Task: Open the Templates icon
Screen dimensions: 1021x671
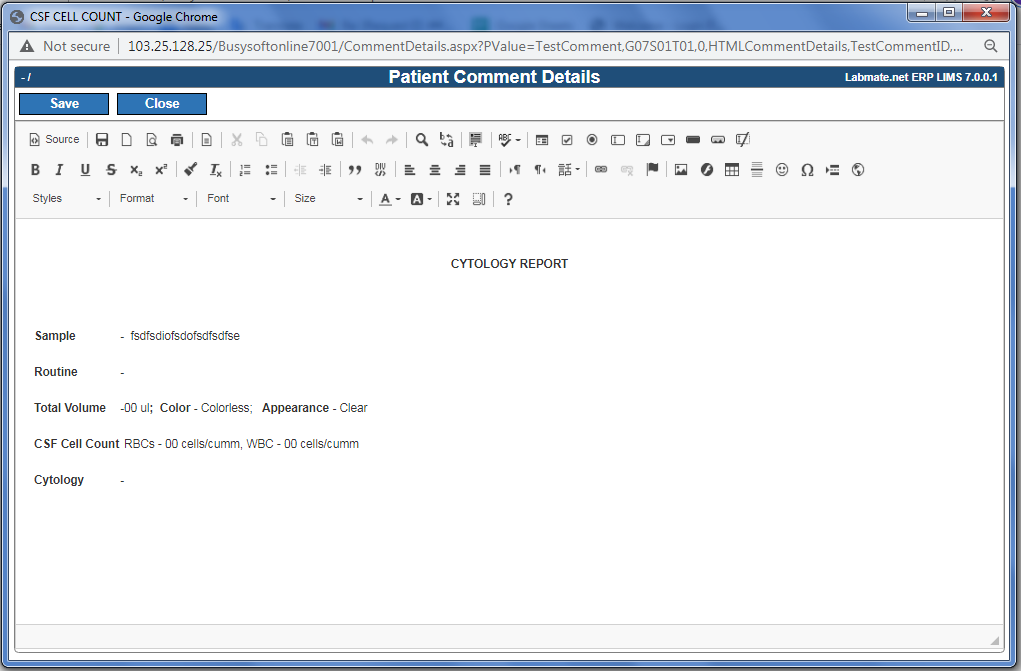Action: coord(206,139)
